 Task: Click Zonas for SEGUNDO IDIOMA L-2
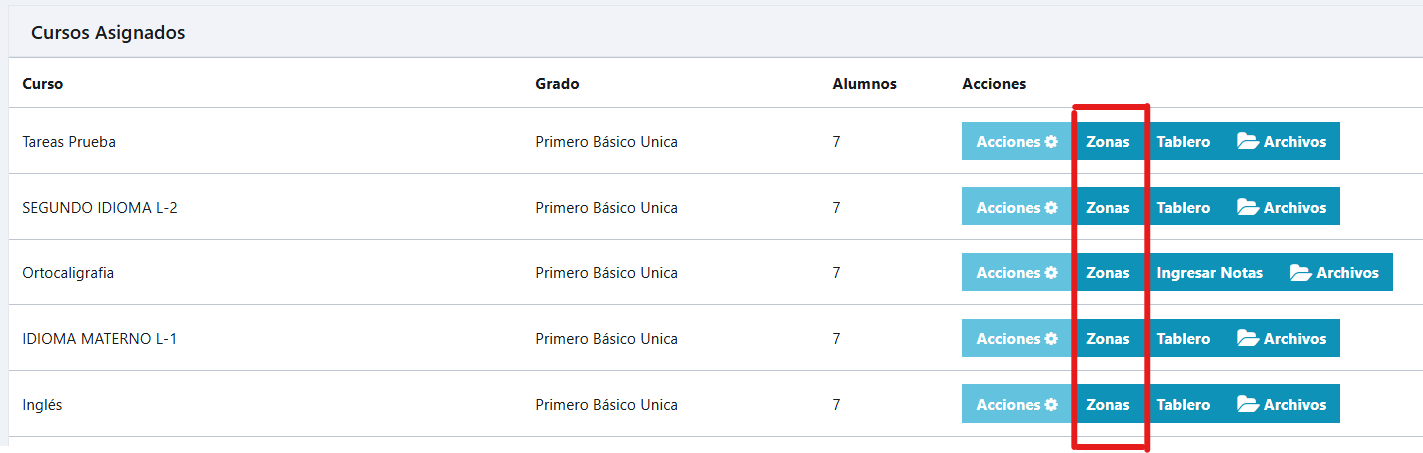coord(1108,207)
